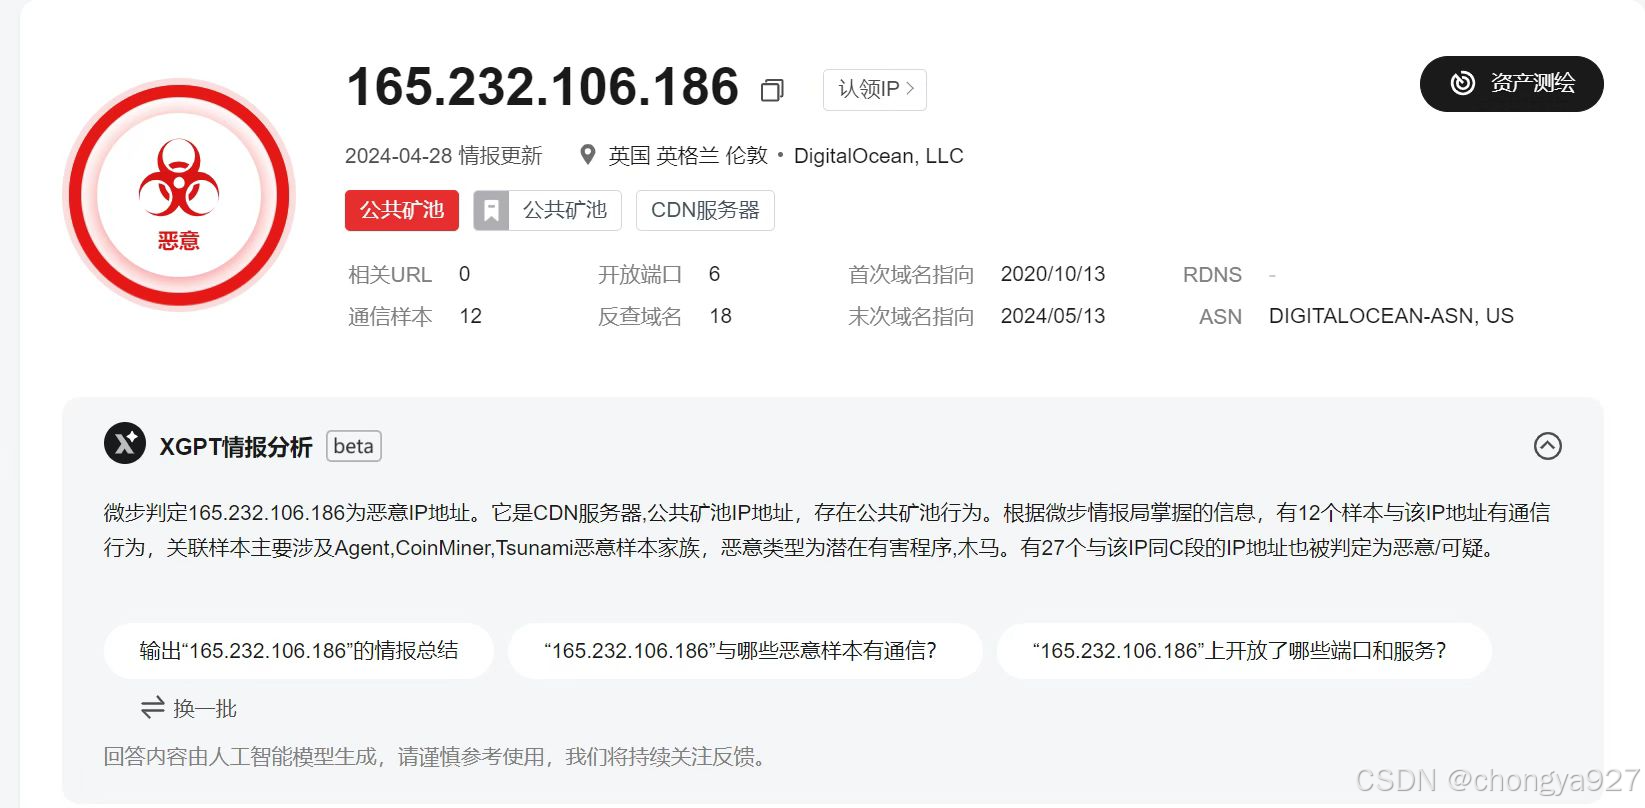Click 英国 英格兰 伦敦 location text
Viewport: 1645px width, 808px height.
688,156
